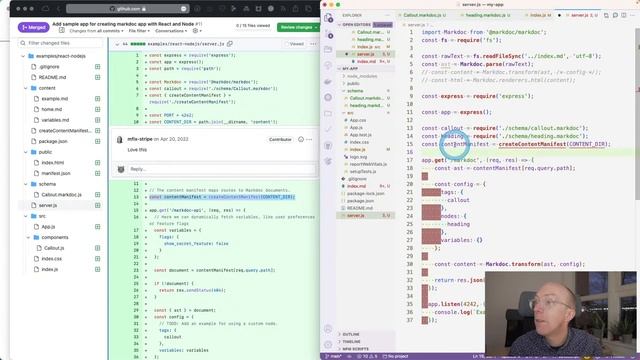The width and height of the screenshot is (640, 360).
Task: Open logo.svg in the VS Code src folder
Action: [x=358, y=157]
